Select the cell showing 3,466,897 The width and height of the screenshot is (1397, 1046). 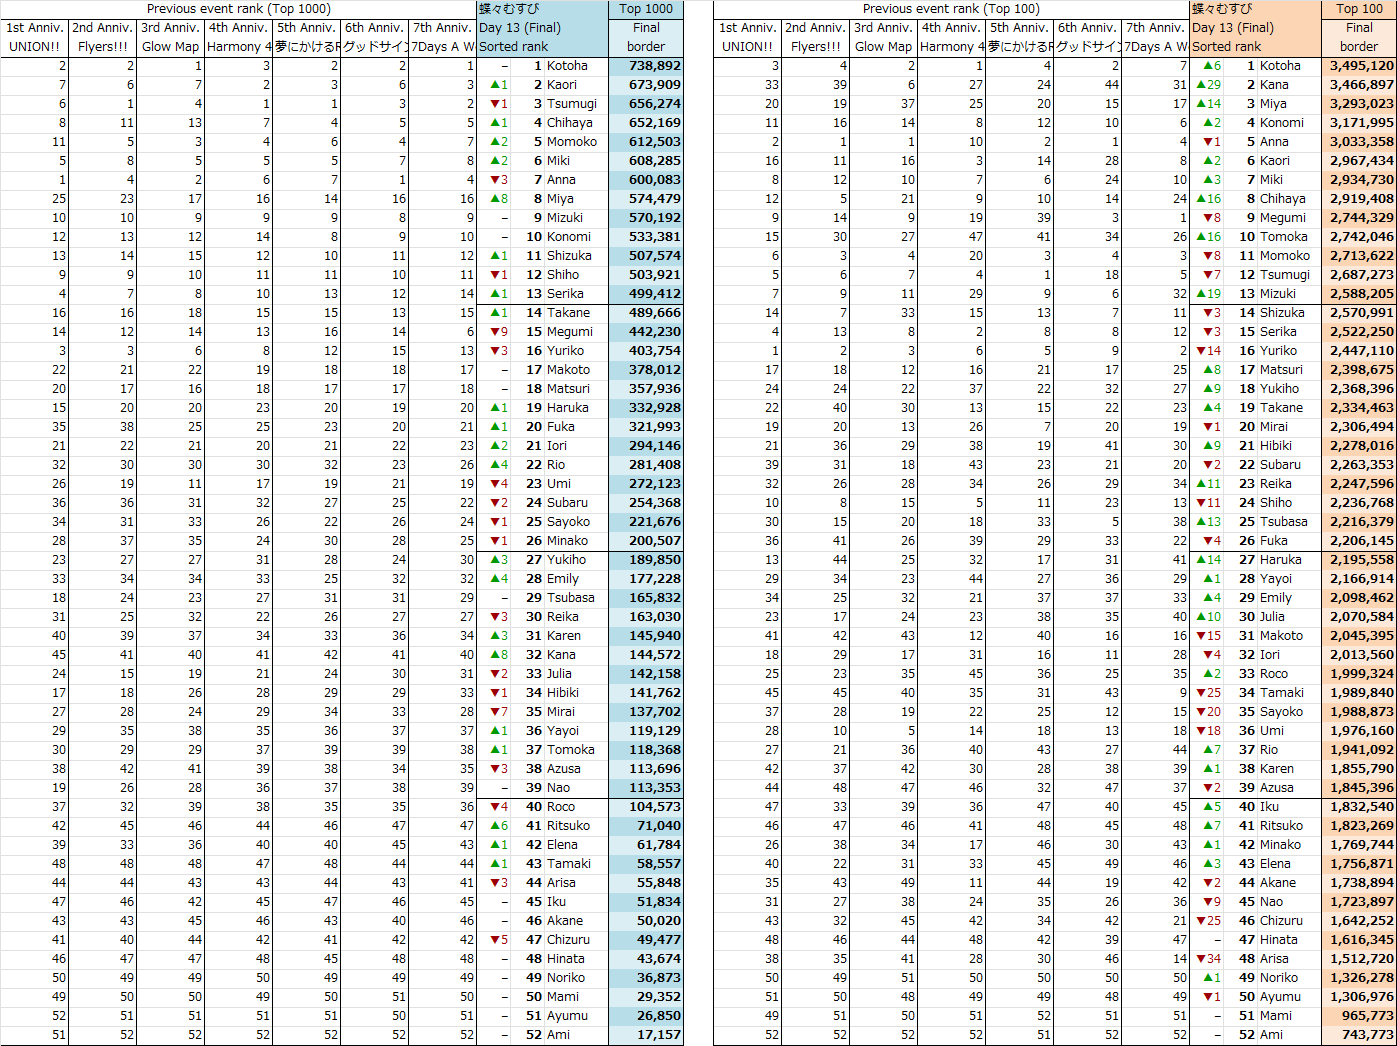[1359, 85]
